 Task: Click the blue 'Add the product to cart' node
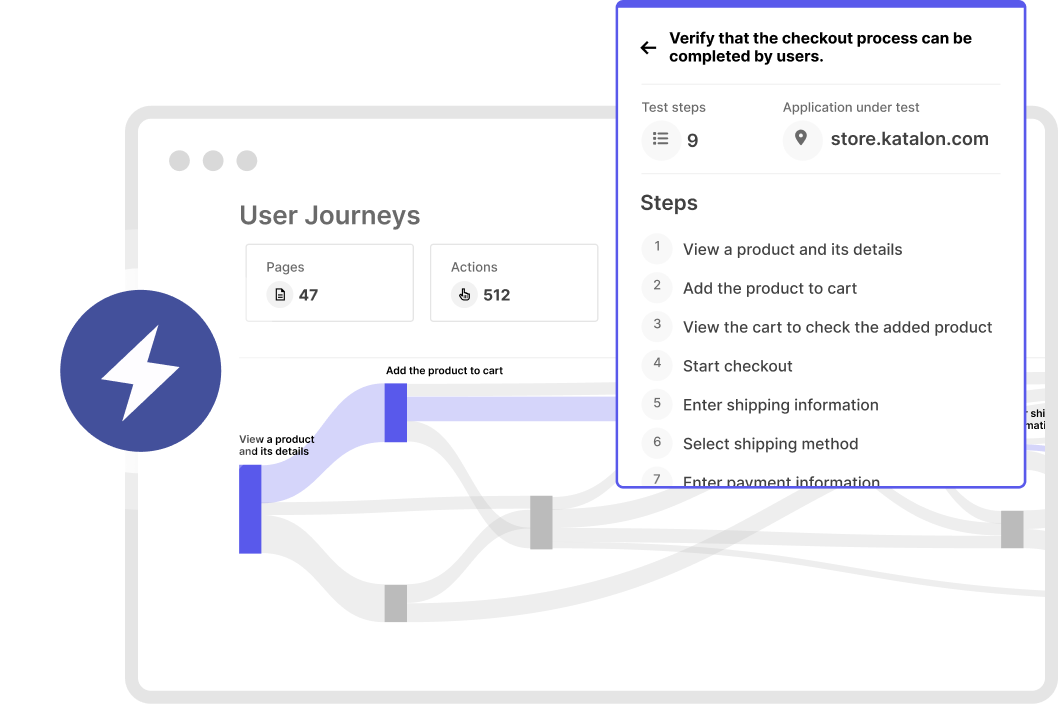coord(396,412)
